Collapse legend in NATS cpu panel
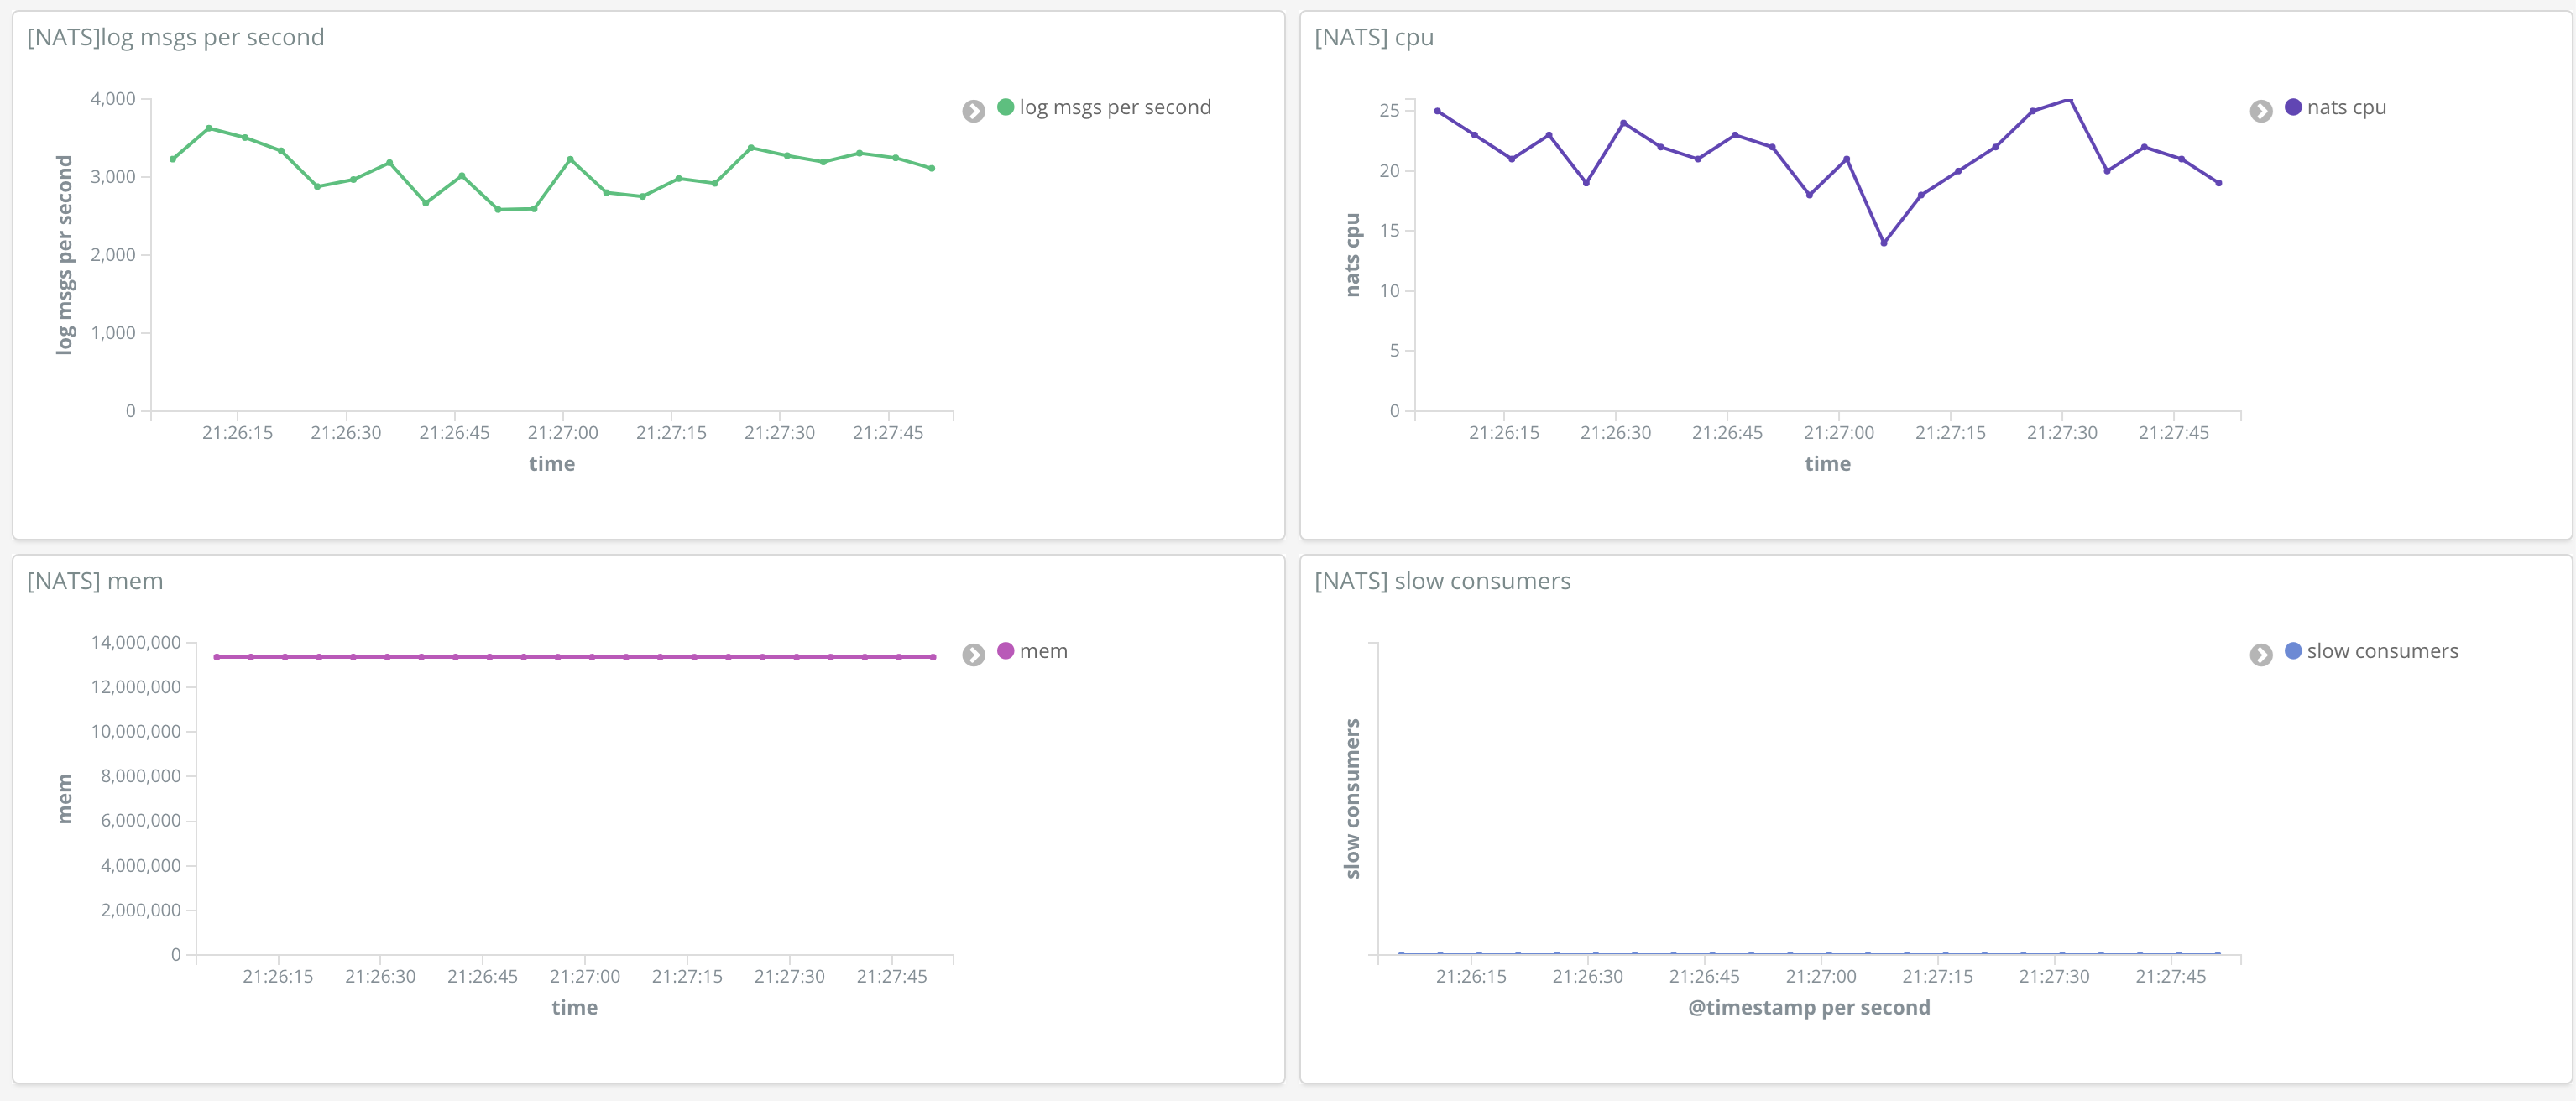Viewport: 2576px width, 1101px height. click(2260, 111)
